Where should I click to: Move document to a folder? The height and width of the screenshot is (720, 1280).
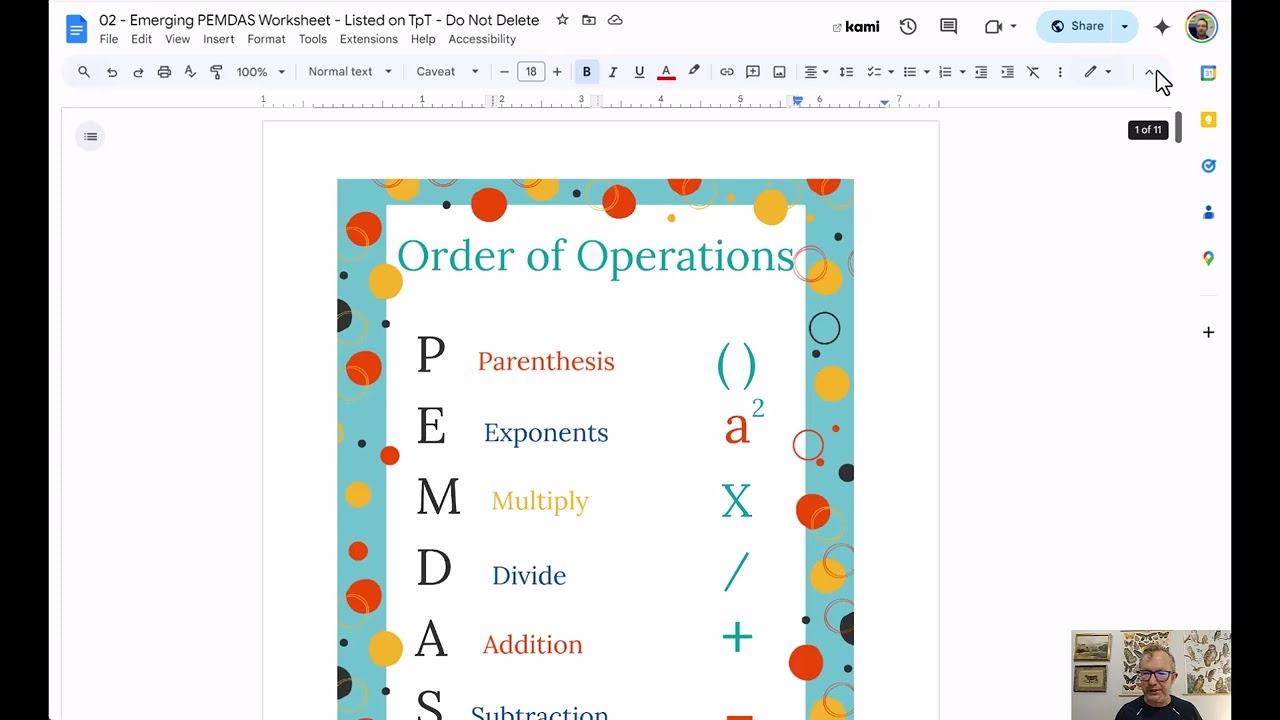[x=589, y=20]
